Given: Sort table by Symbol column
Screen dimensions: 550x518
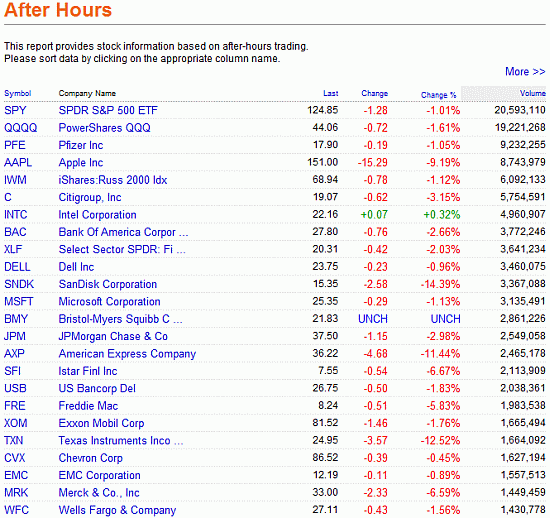Looking at the screenshot, I should (x=18, y=93).
